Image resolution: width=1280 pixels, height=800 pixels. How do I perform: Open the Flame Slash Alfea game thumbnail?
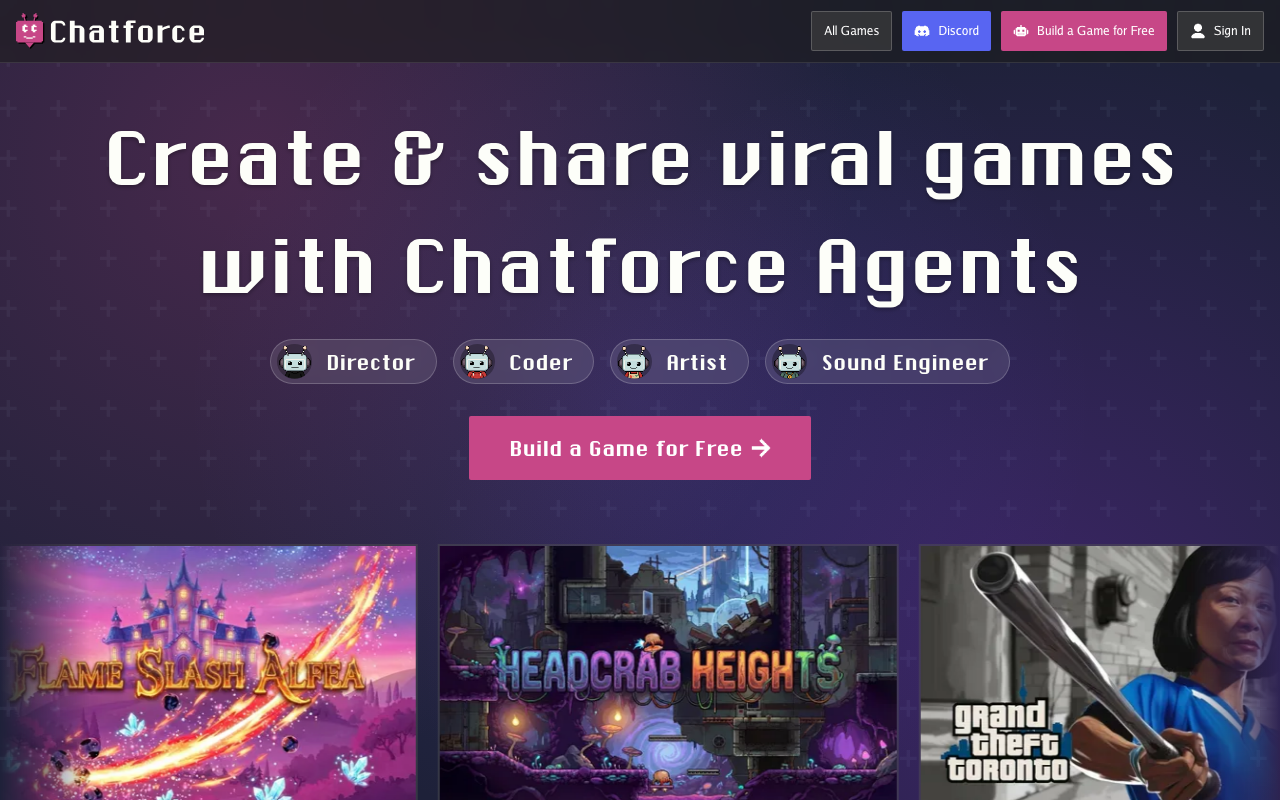pos(208,672)
